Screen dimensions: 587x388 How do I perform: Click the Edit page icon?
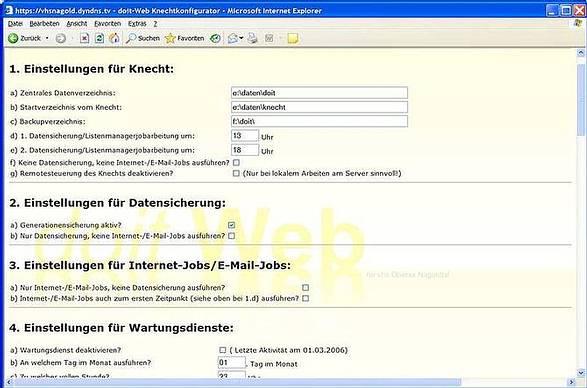pos(269,38)
